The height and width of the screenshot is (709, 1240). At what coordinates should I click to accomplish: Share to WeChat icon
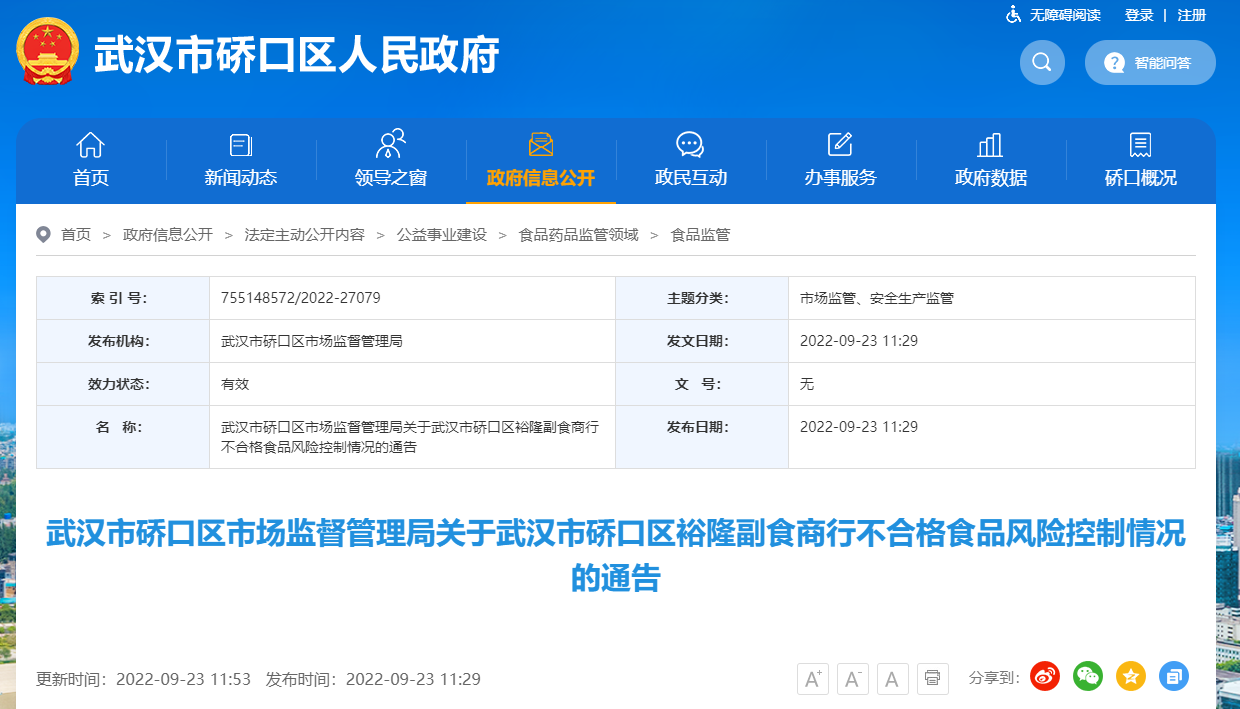(x=1088, y=677)
